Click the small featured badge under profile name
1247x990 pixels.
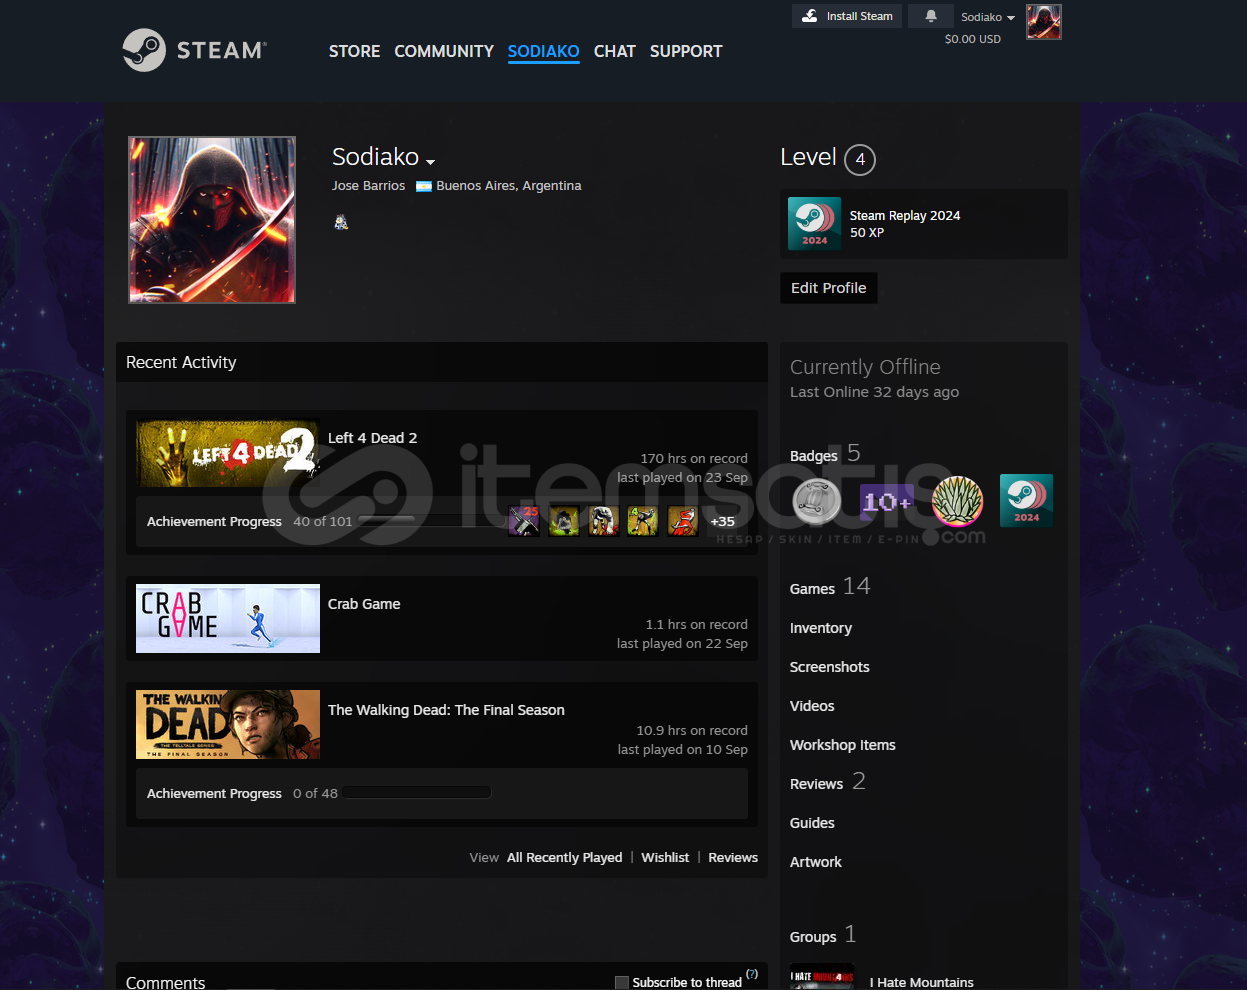click(341, 222)
